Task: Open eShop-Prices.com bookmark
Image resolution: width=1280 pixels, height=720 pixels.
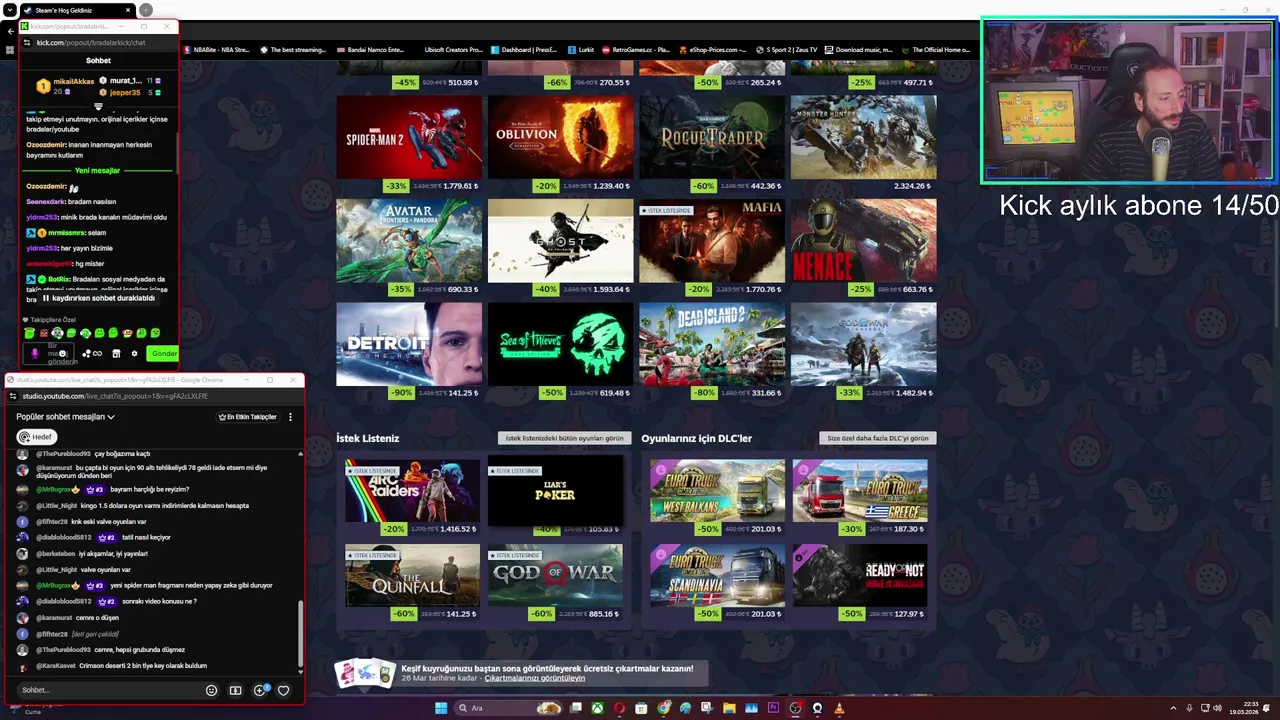Action: [712, 49]
